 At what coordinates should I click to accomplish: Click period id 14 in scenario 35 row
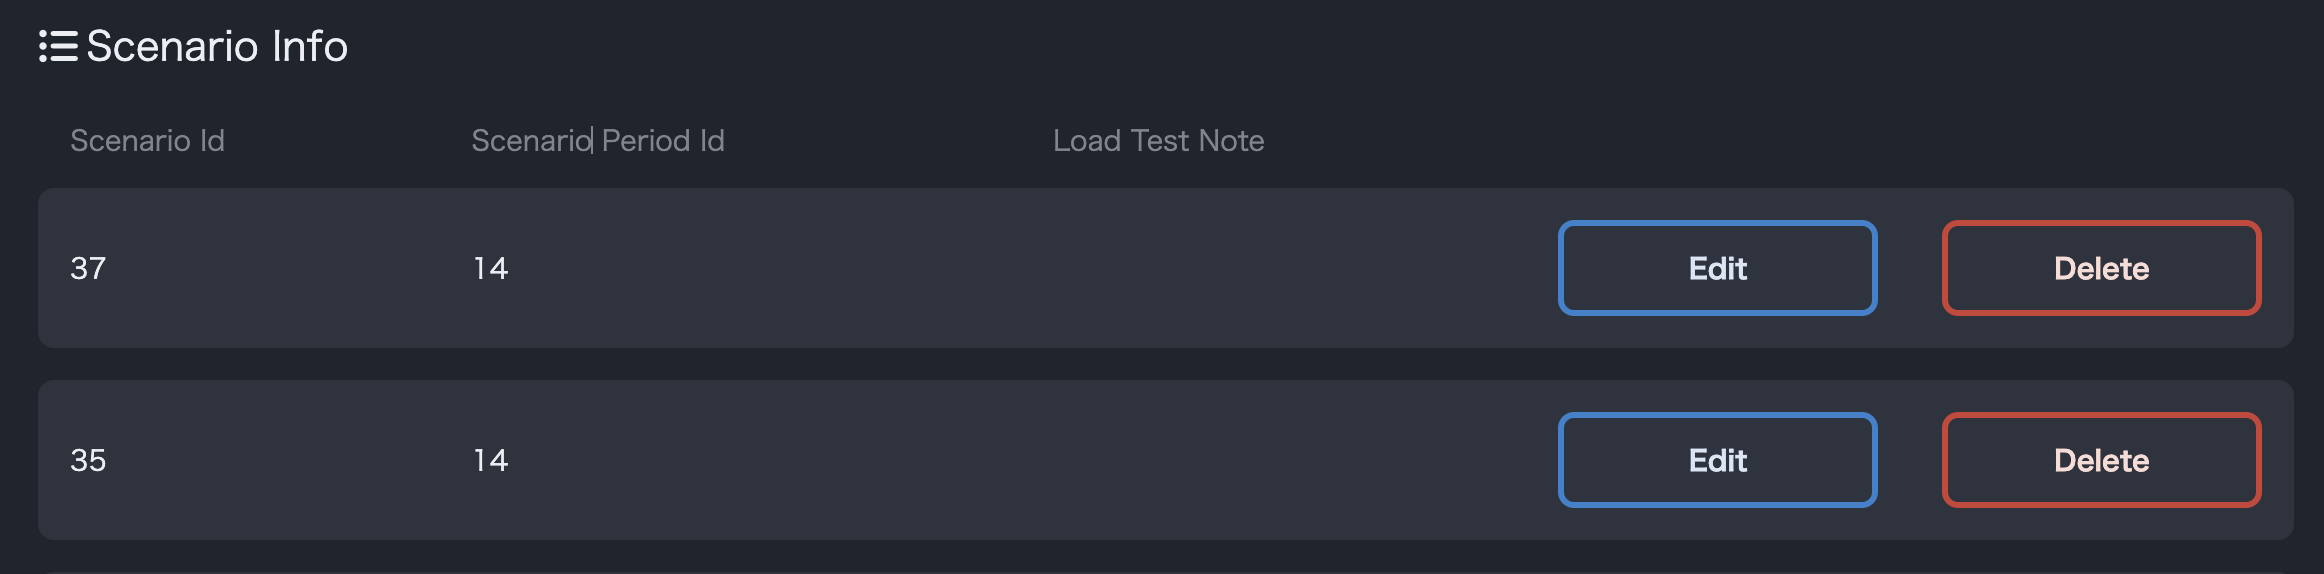pyautogui.click(x=490, y=460)
